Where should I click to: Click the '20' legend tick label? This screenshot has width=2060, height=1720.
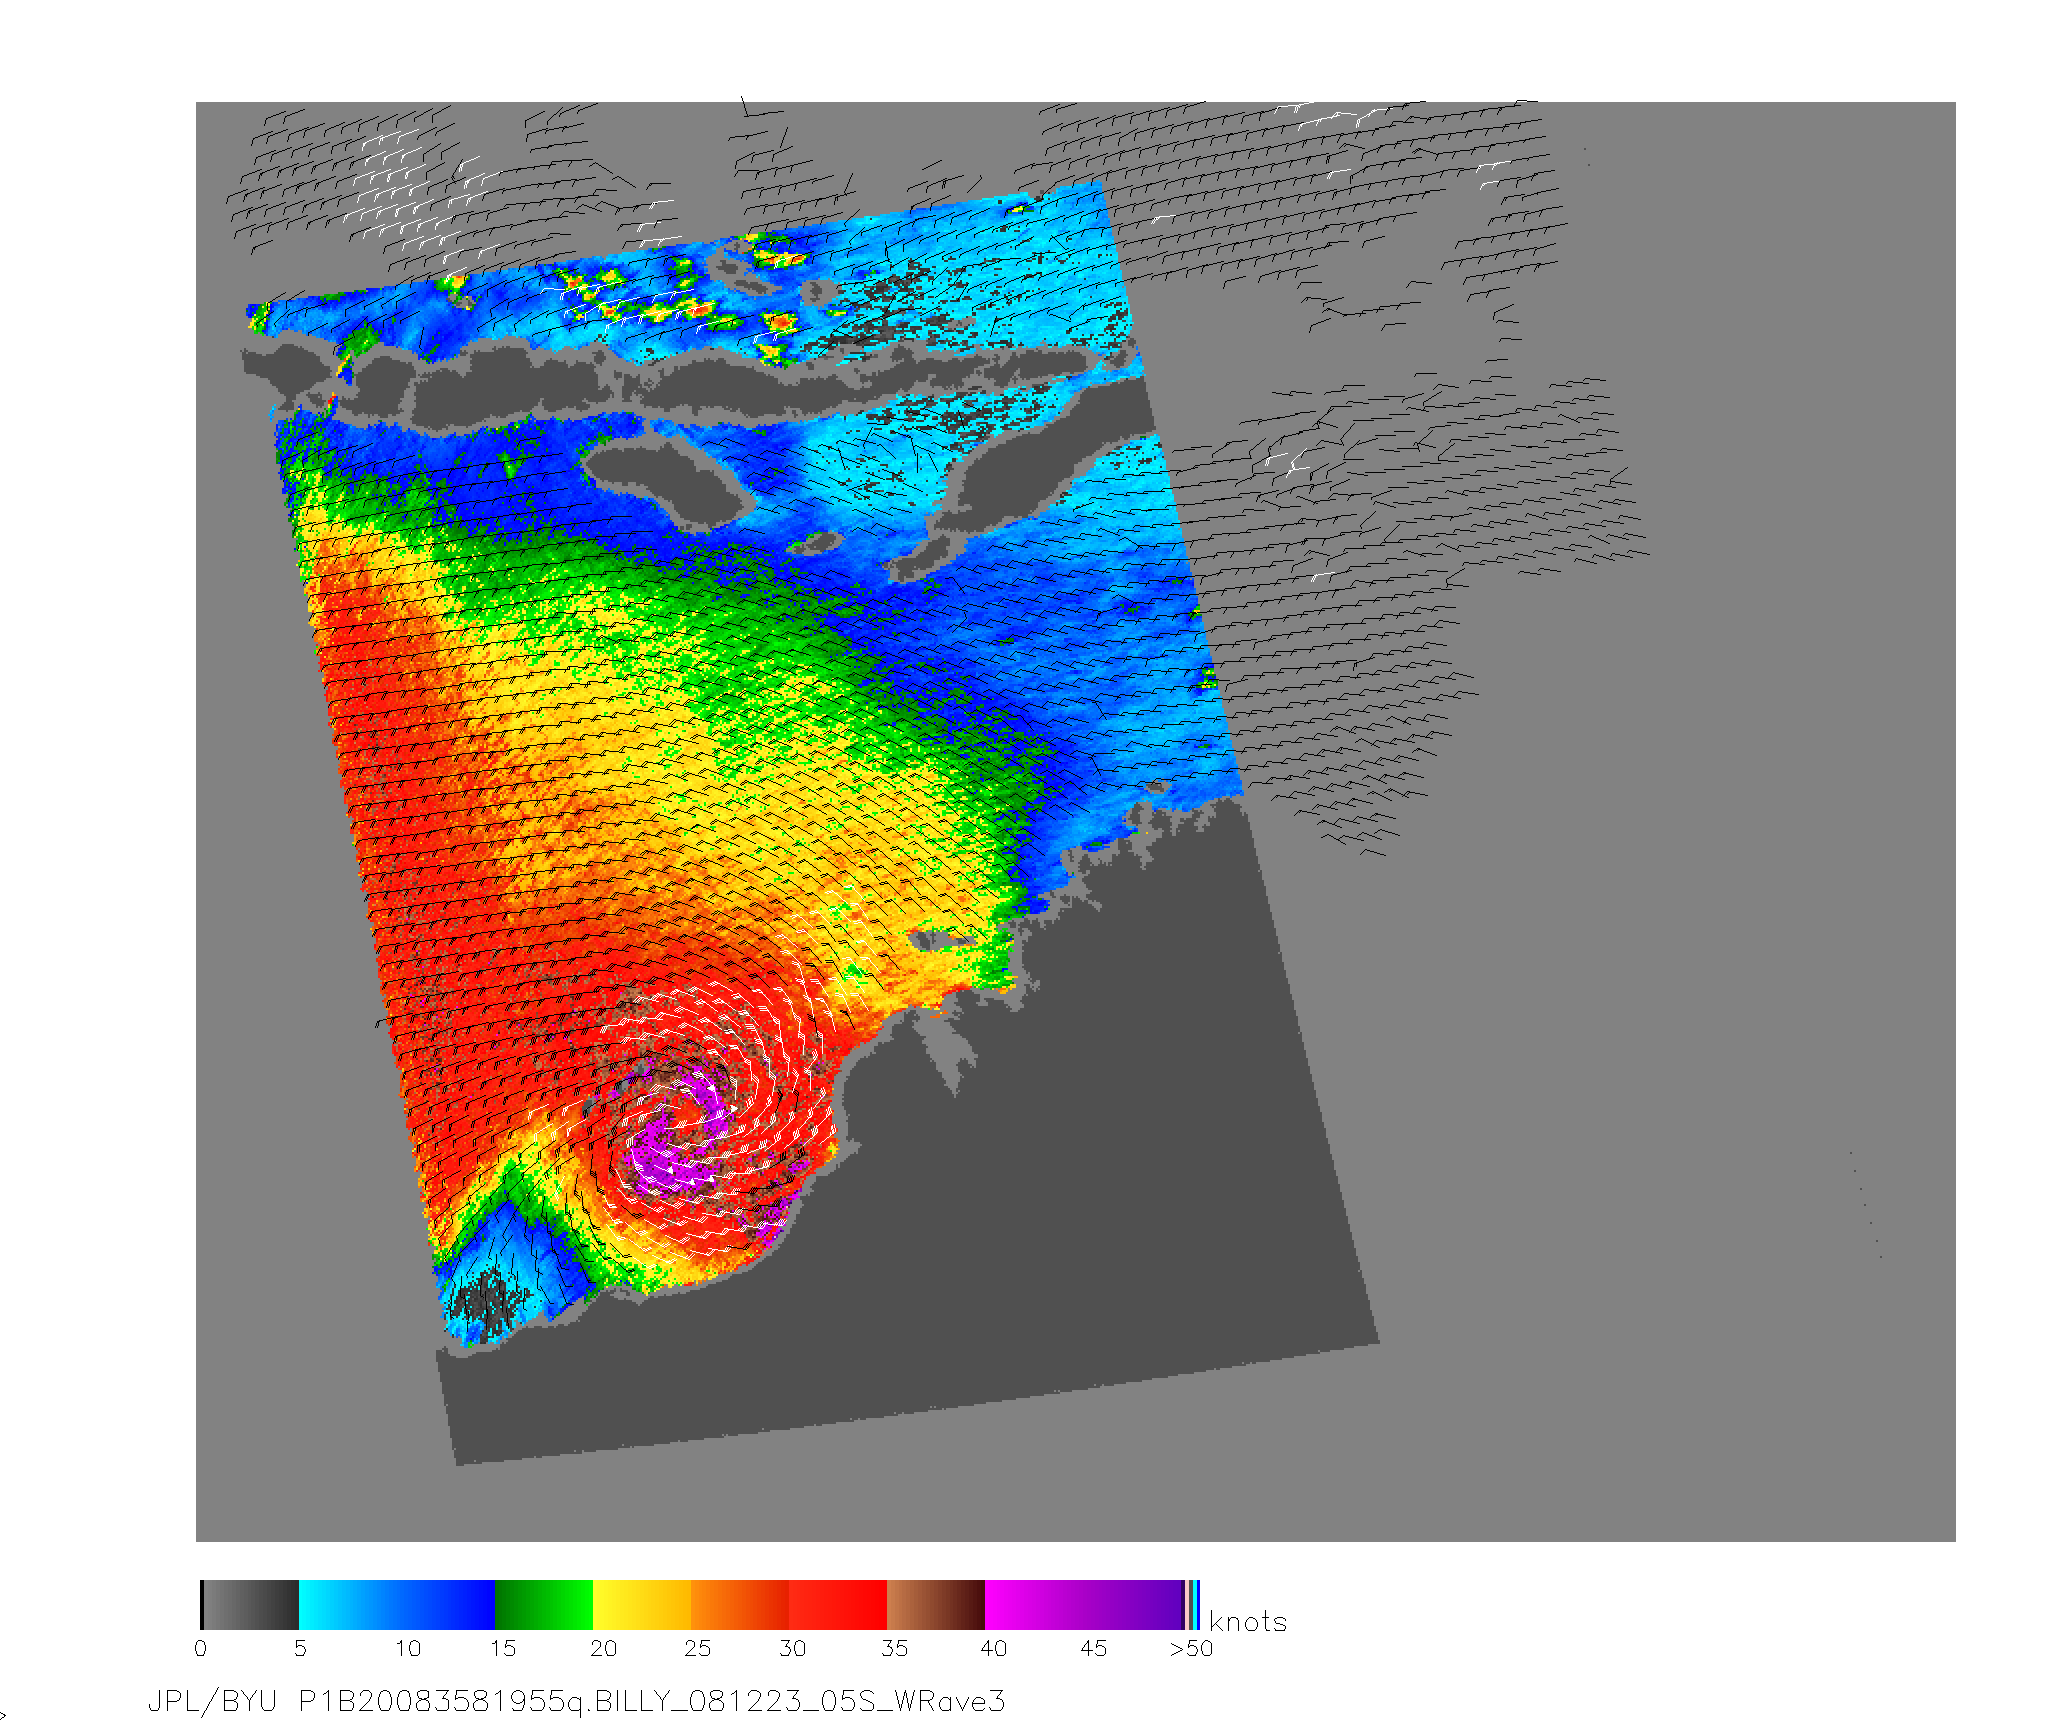point(603,1648)
